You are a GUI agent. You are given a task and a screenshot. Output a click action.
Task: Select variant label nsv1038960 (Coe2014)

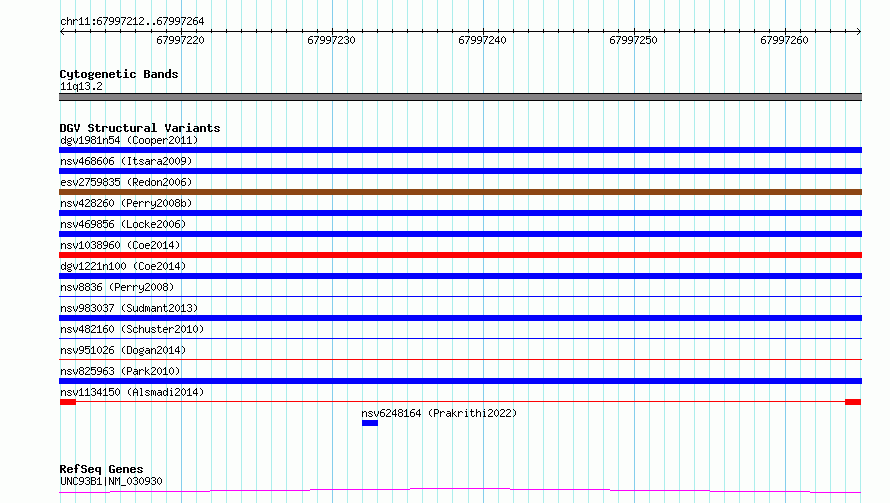pyautogui.click(x=120, y=245)
